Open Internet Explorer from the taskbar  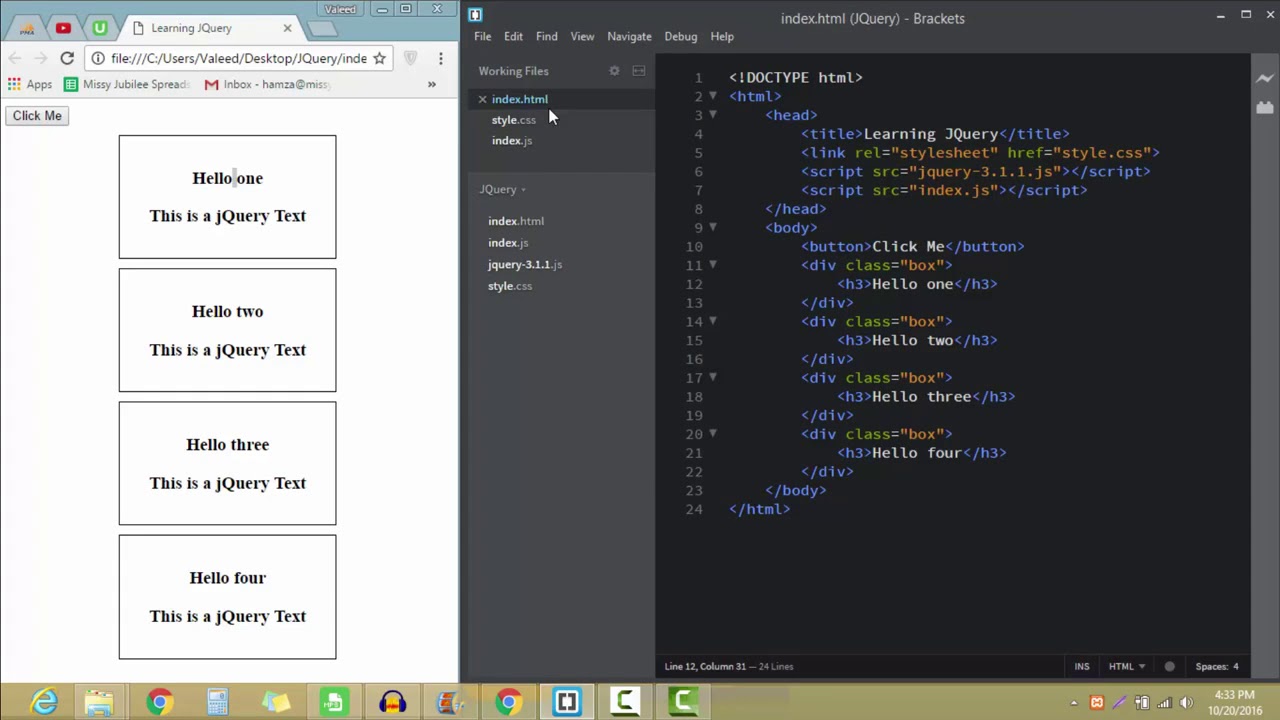(44, 702)
